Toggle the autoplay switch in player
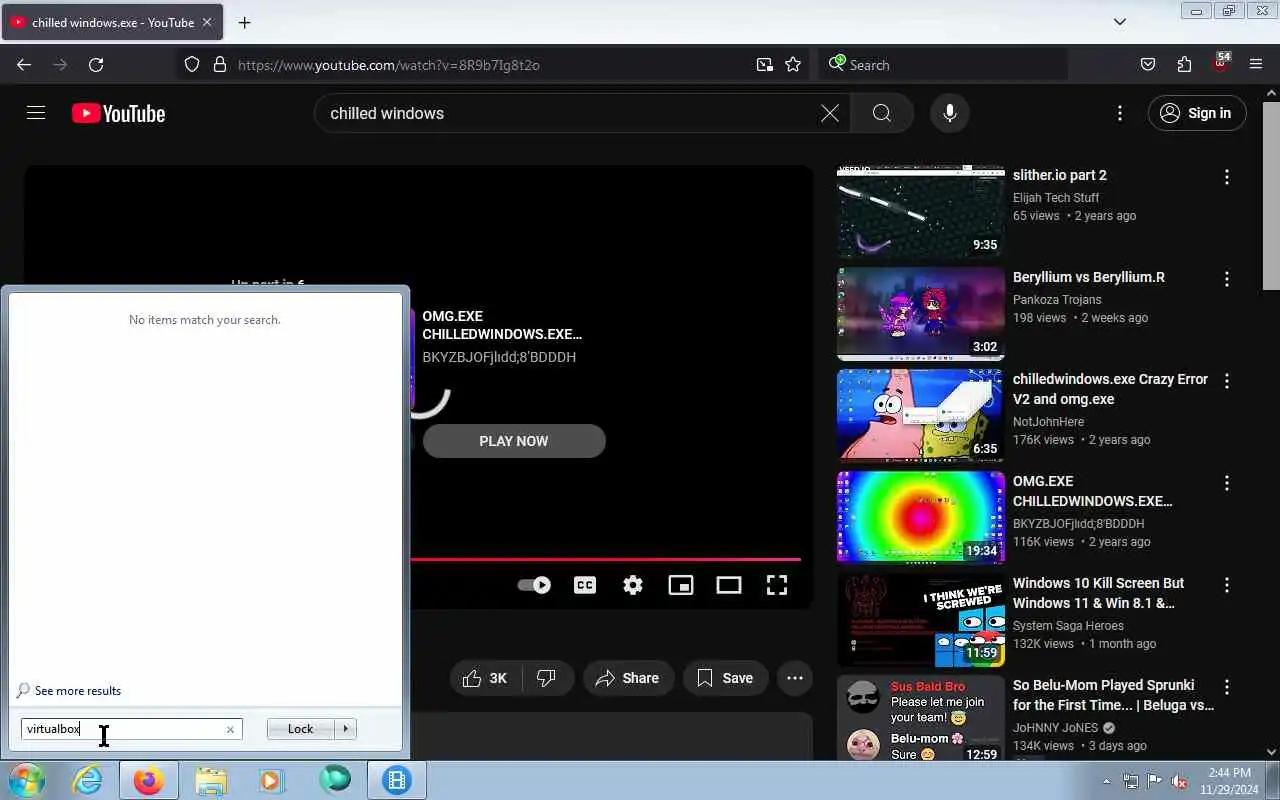Image resolution: width=1280 pixels, height=800 pixels. pyautogui.click(x=534, y=585)
